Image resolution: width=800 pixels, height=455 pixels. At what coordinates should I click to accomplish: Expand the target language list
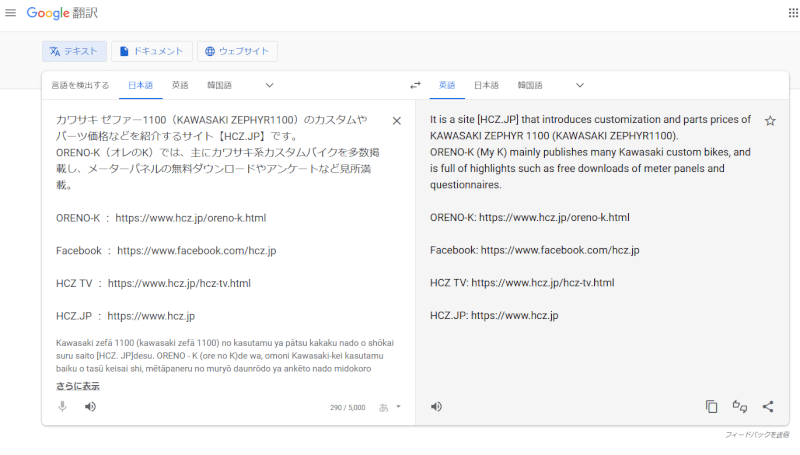580,85
